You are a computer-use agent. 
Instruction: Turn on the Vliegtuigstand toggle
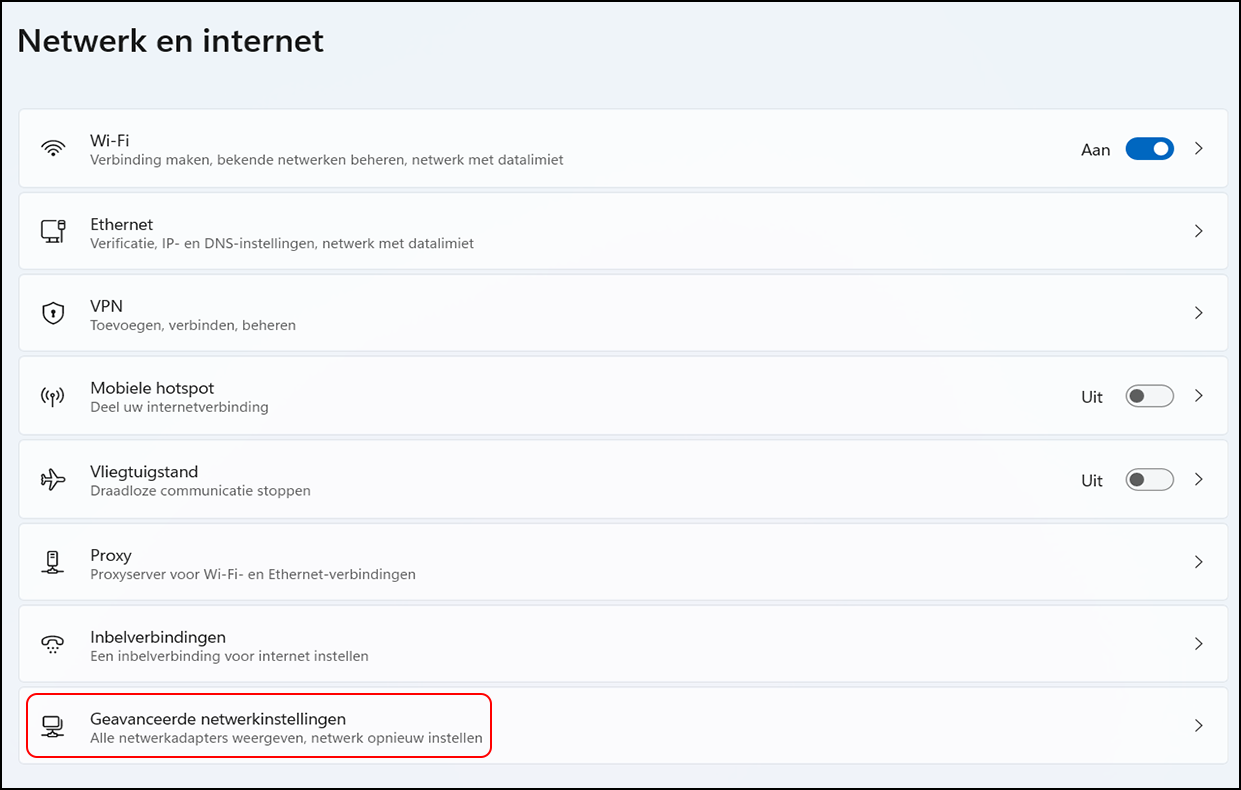pos(1149,480)
